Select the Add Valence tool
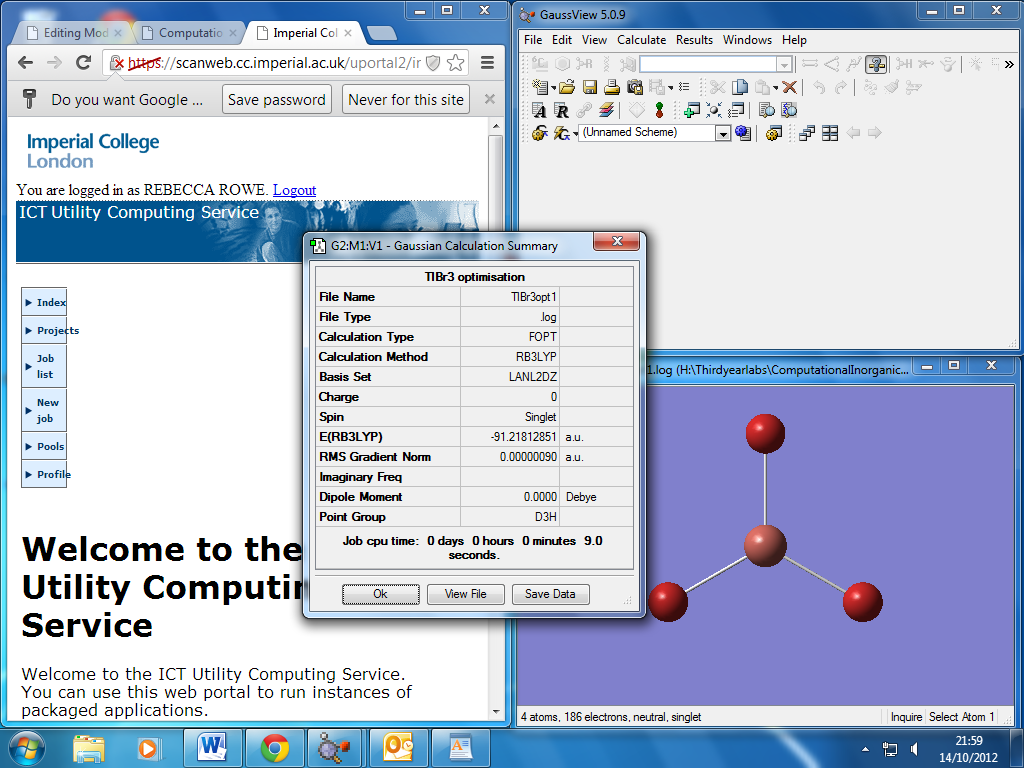 pos(904,63)
